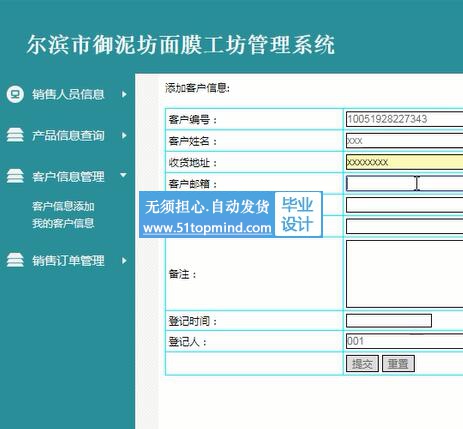Expand the 产品信息查询 arrow
This screenshot has width=463, height=429.
[124, 135]
